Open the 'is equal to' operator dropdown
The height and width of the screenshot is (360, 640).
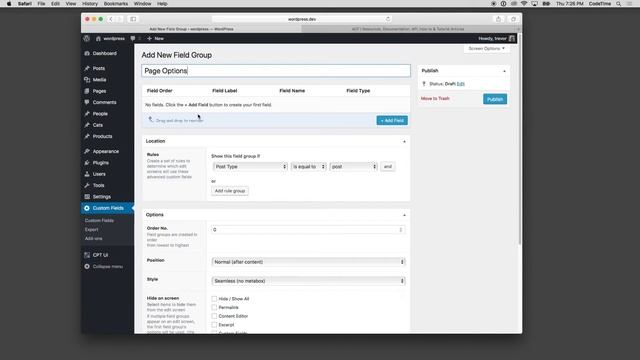309,167
